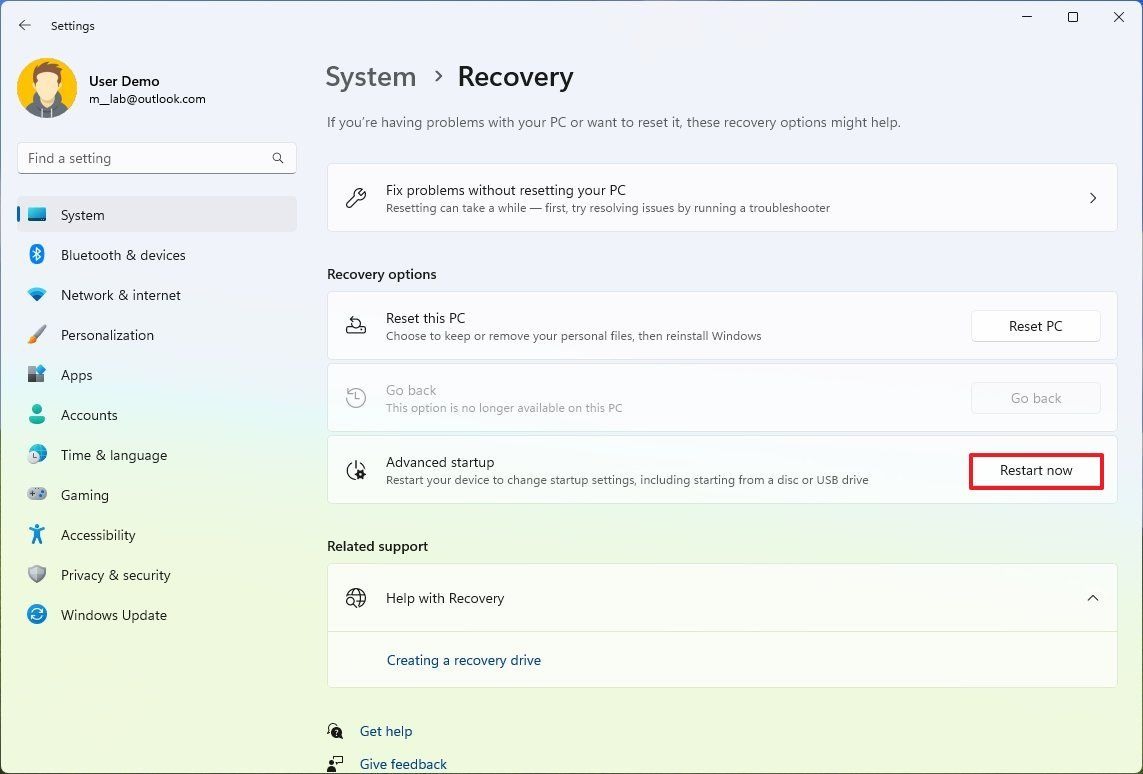1143x774 pixels.
Task: Click the Recovery page heading
Action: click(515, 77)
